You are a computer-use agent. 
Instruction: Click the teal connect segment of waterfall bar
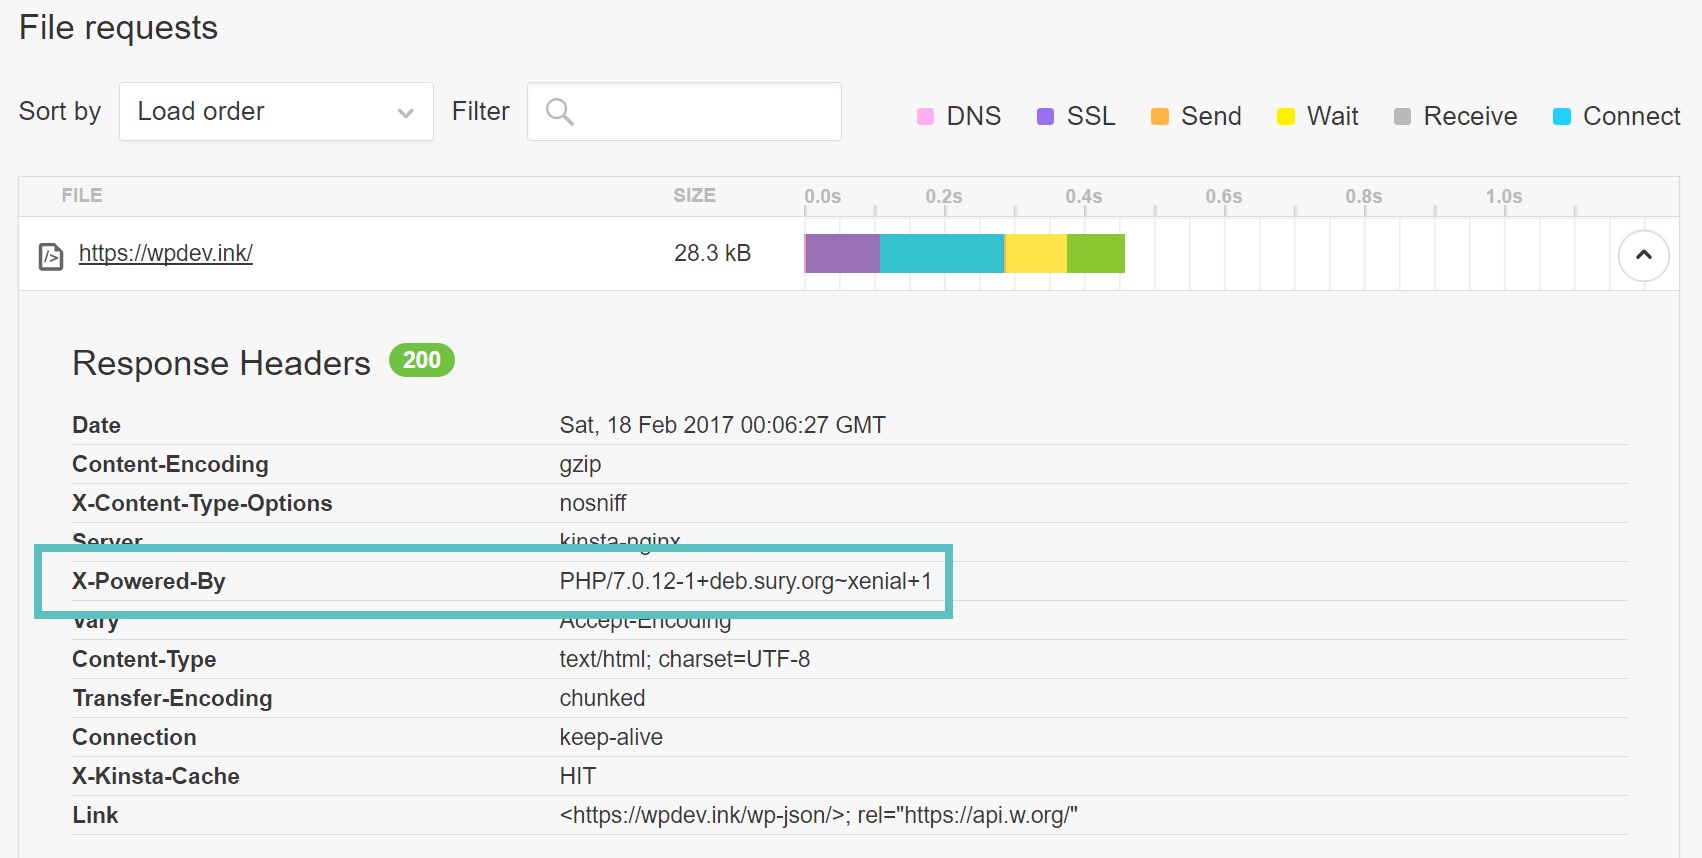942,254
